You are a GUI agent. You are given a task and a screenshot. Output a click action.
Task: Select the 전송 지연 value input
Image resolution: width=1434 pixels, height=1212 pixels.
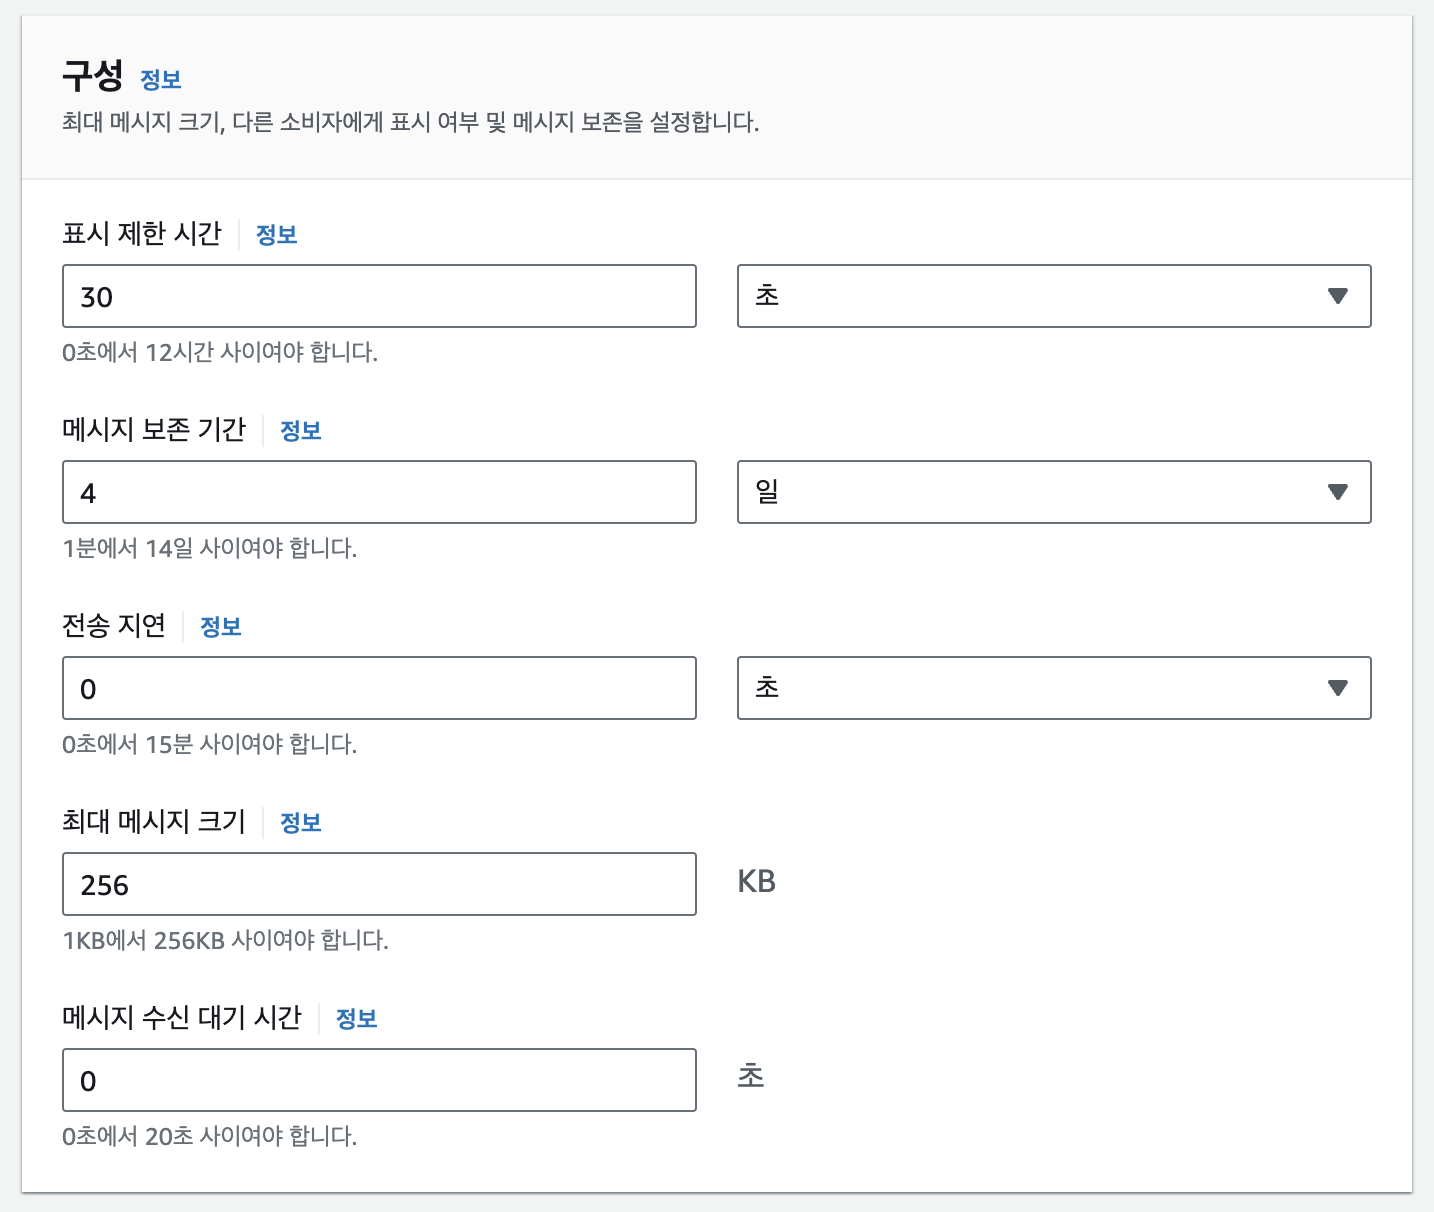tap(379, 688)
